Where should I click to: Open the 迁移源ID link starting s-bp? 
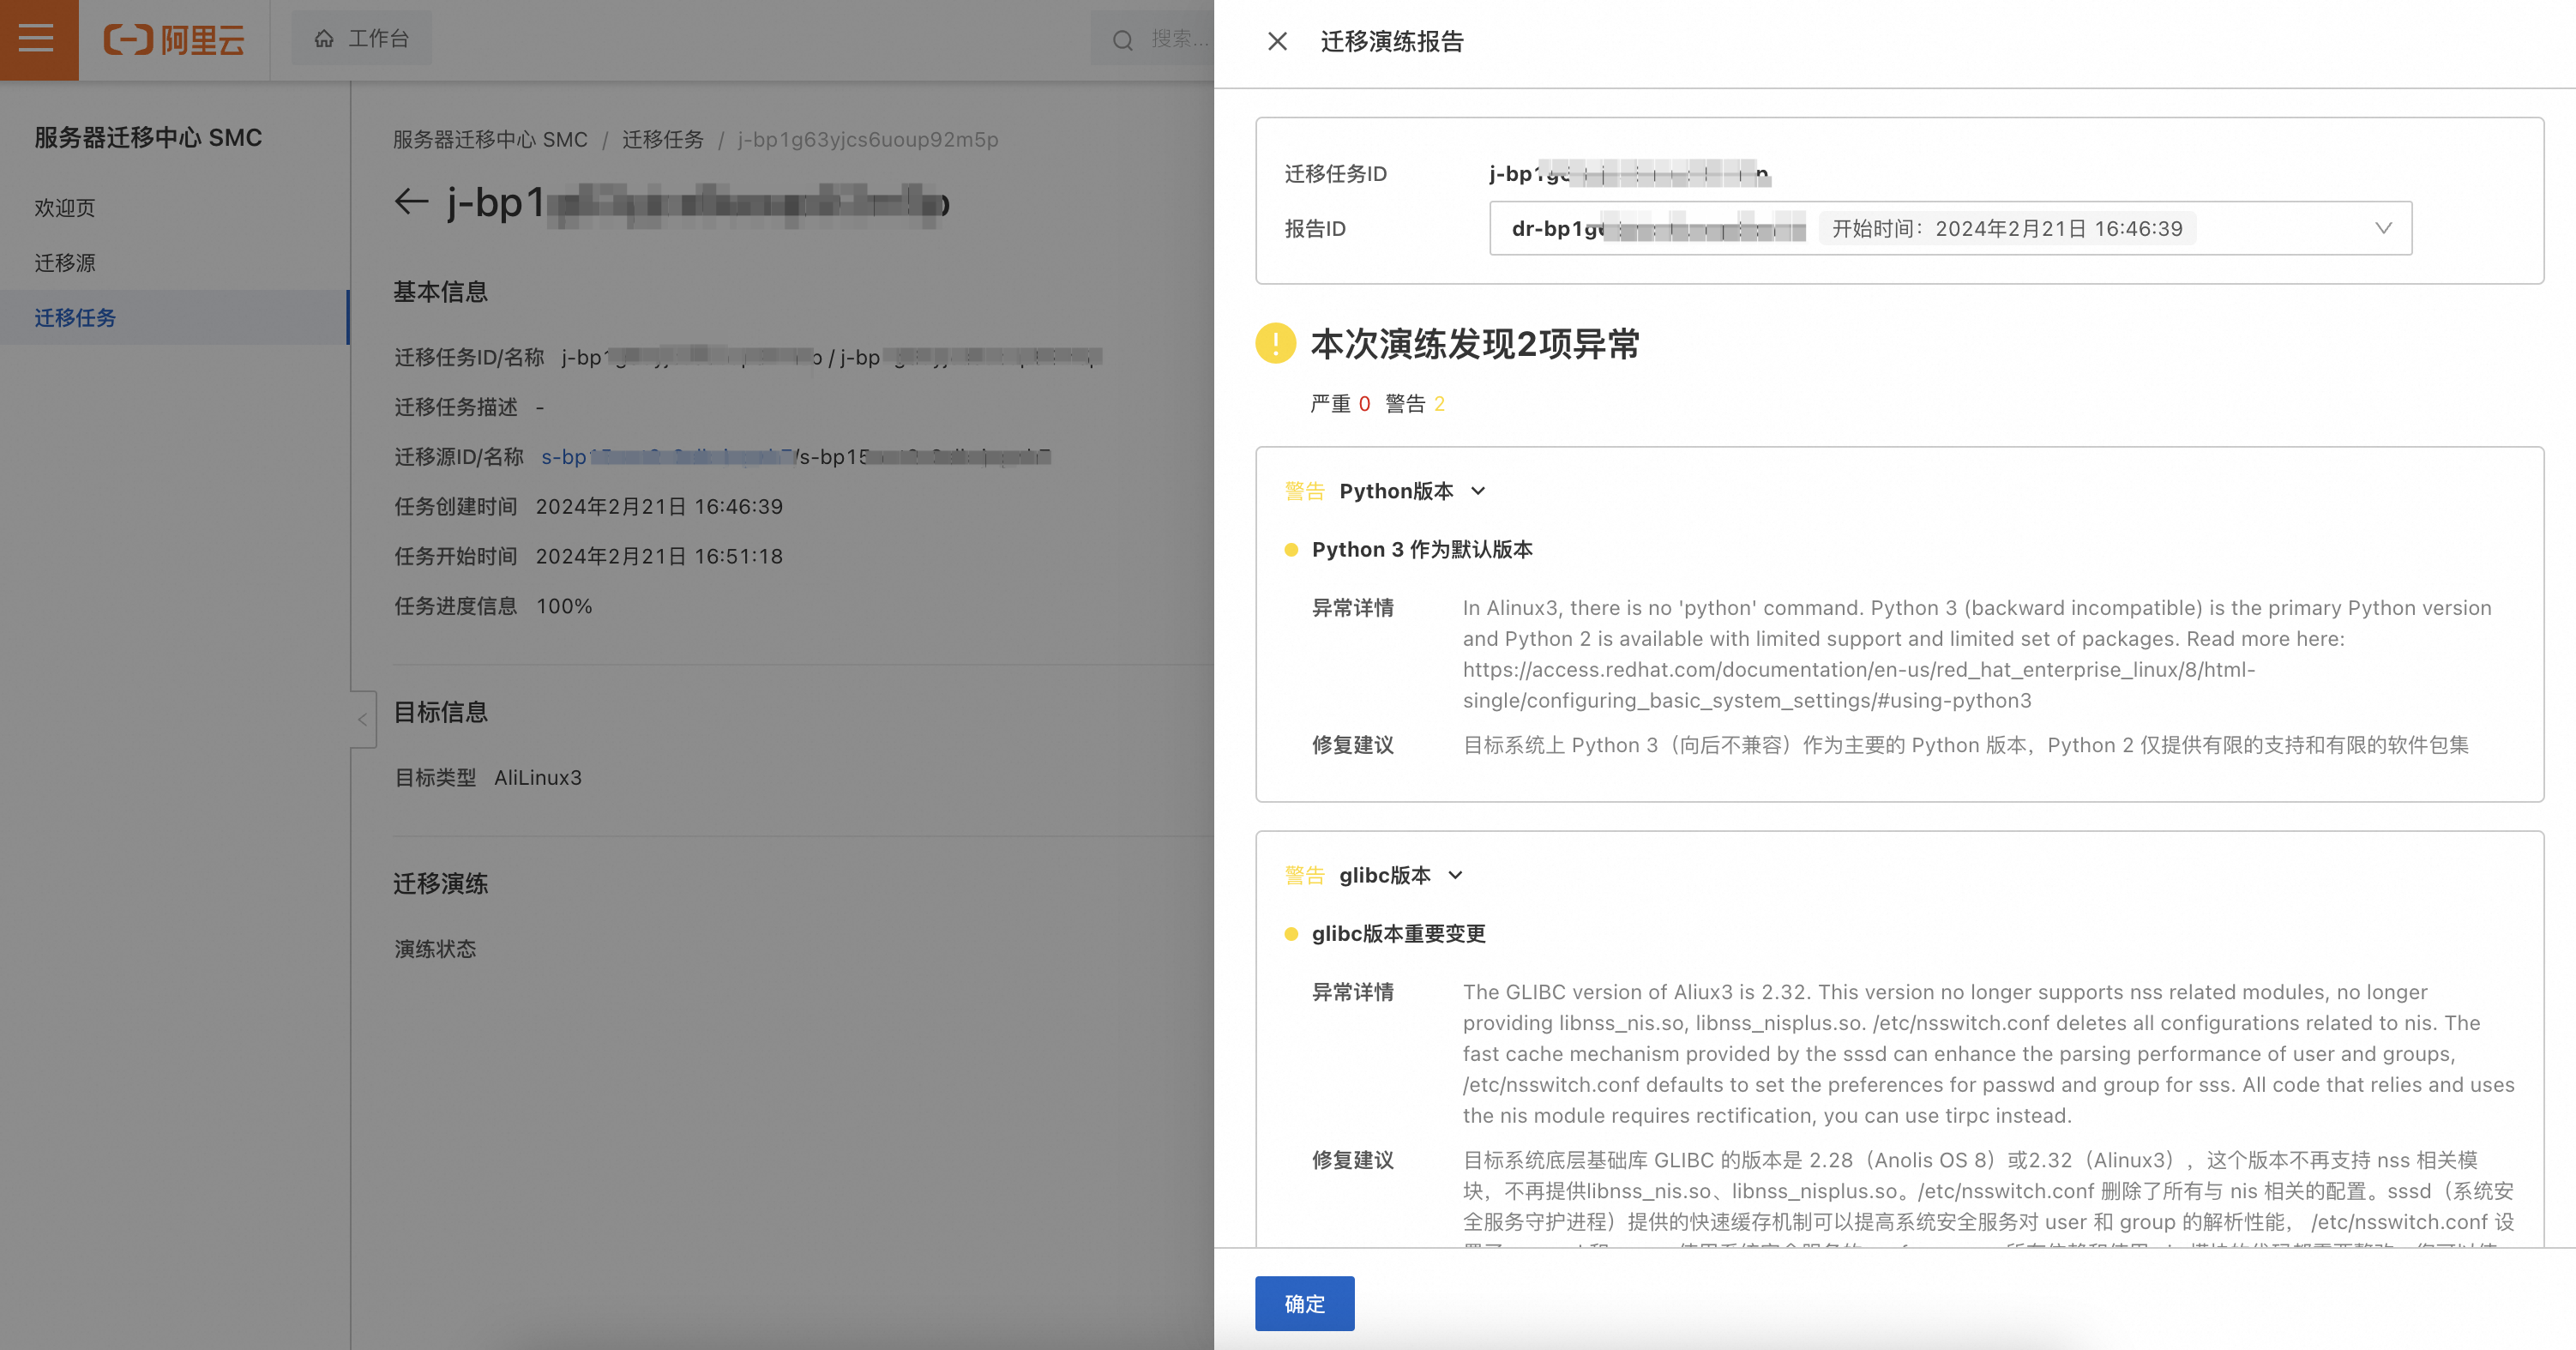tap(666, 457)
